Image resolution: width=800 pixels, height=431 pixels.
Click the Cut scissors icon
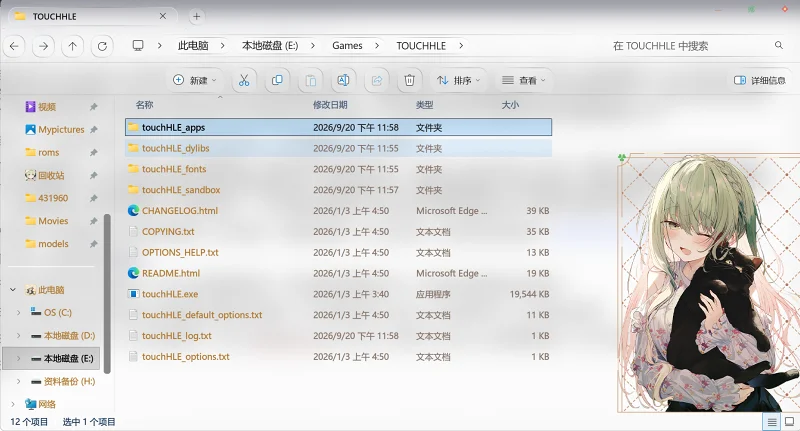click(244, 80)
